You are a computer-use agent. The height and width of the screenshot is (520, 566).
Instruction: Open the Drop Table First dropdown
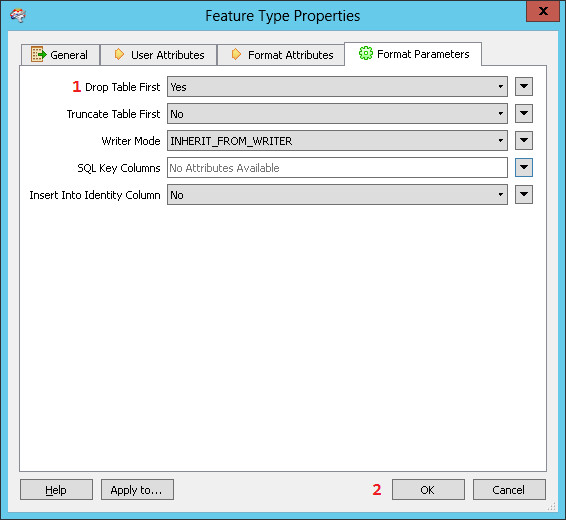[337, 87]
